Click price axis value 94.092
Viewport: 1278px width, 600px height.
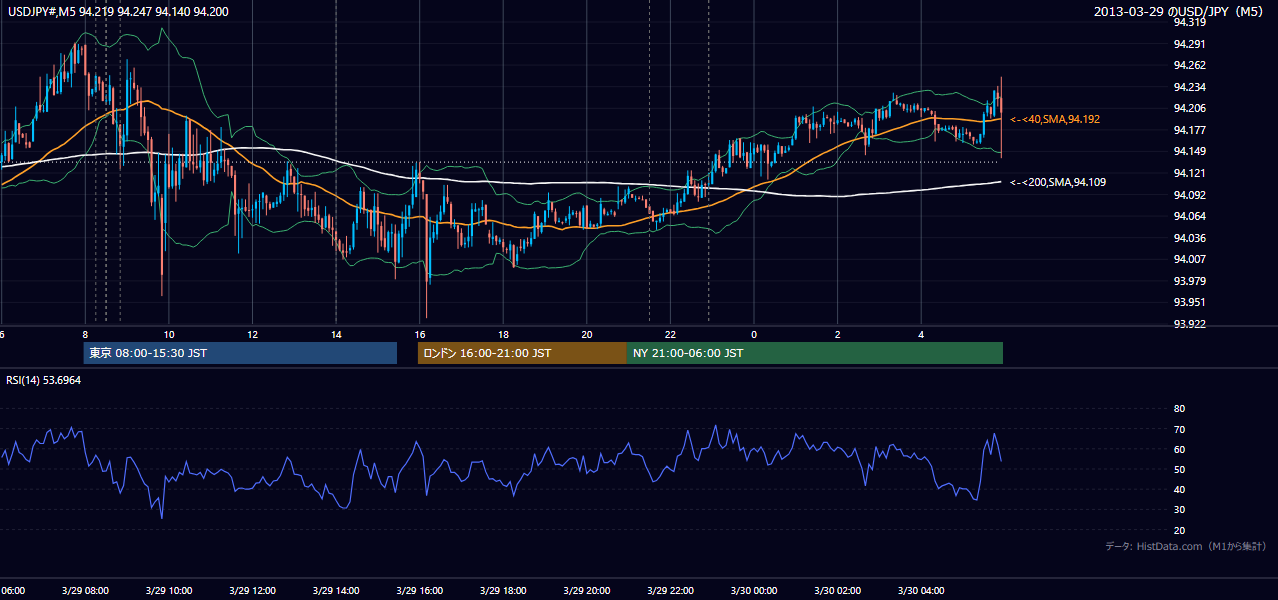[1189, 194]
